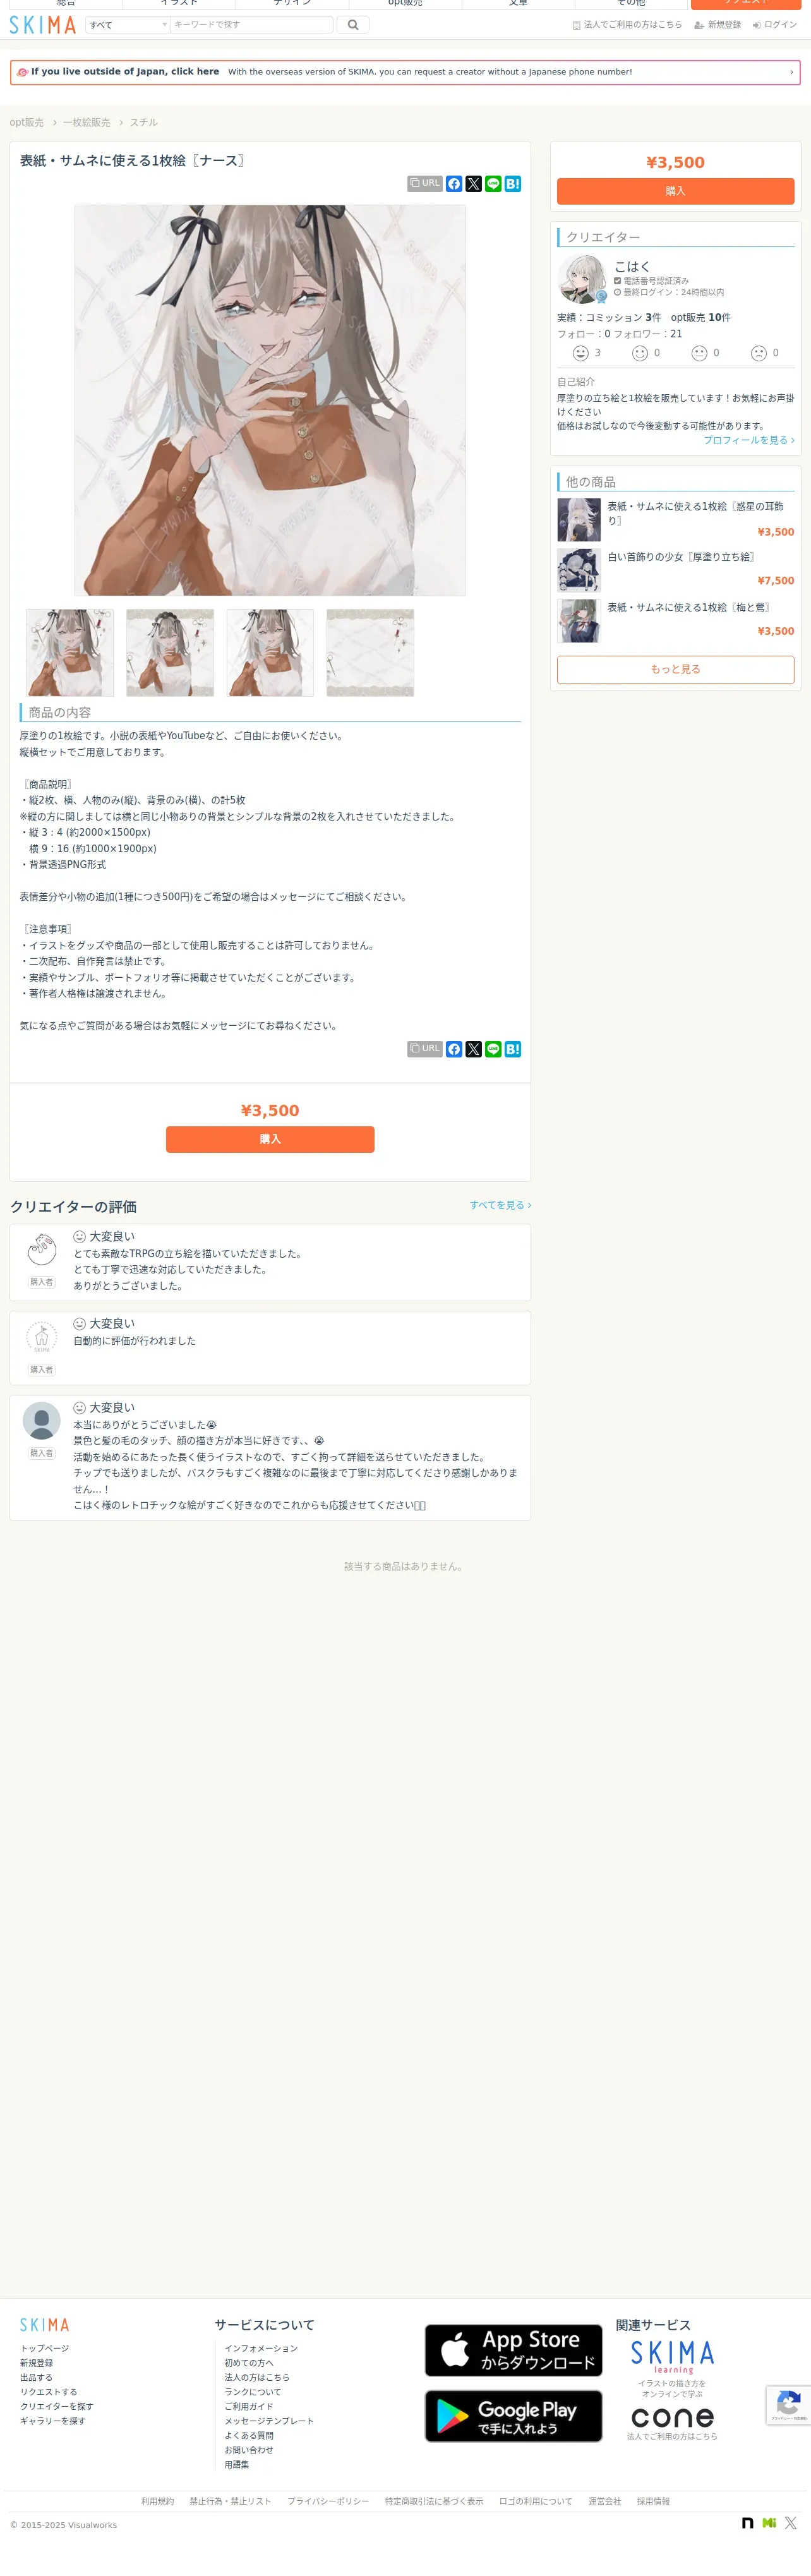Share via LINE from top share row
The image size is (811, 2576).
pos(493,184)
